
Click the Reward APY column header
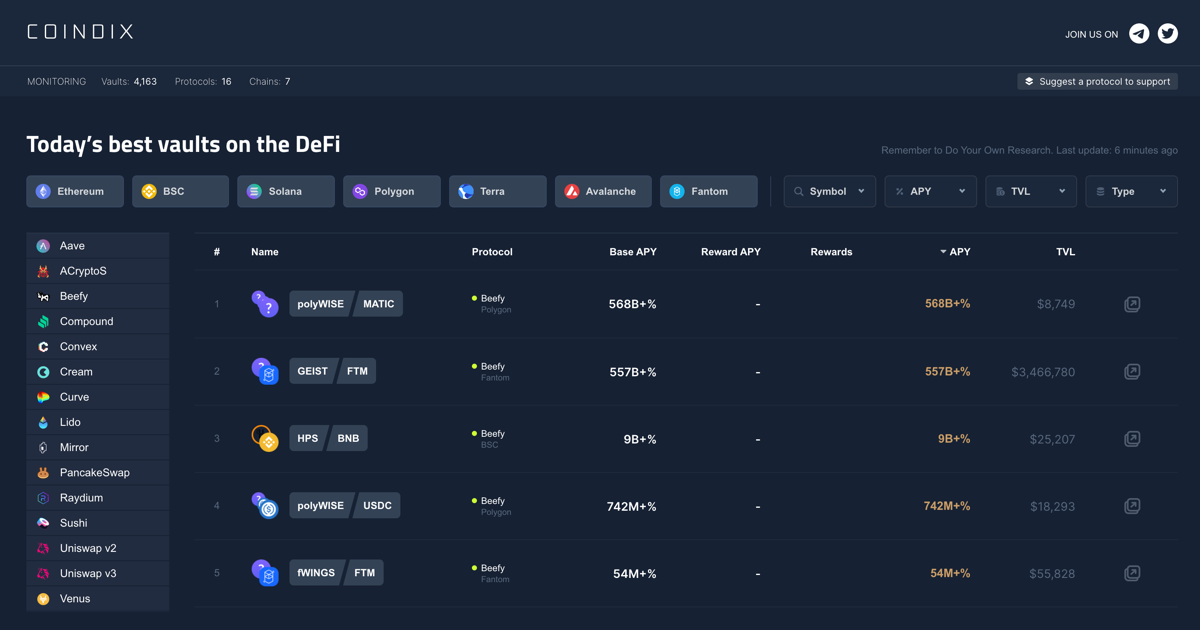(731, 252)
